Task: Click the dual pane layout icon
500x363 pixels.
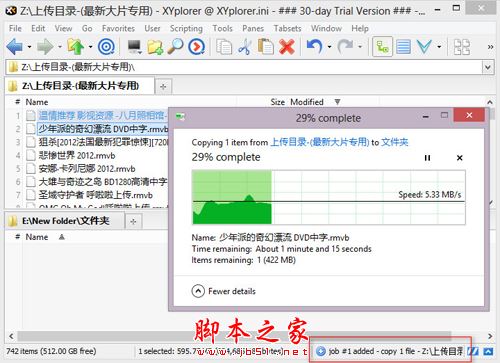Action: (462, 47)
